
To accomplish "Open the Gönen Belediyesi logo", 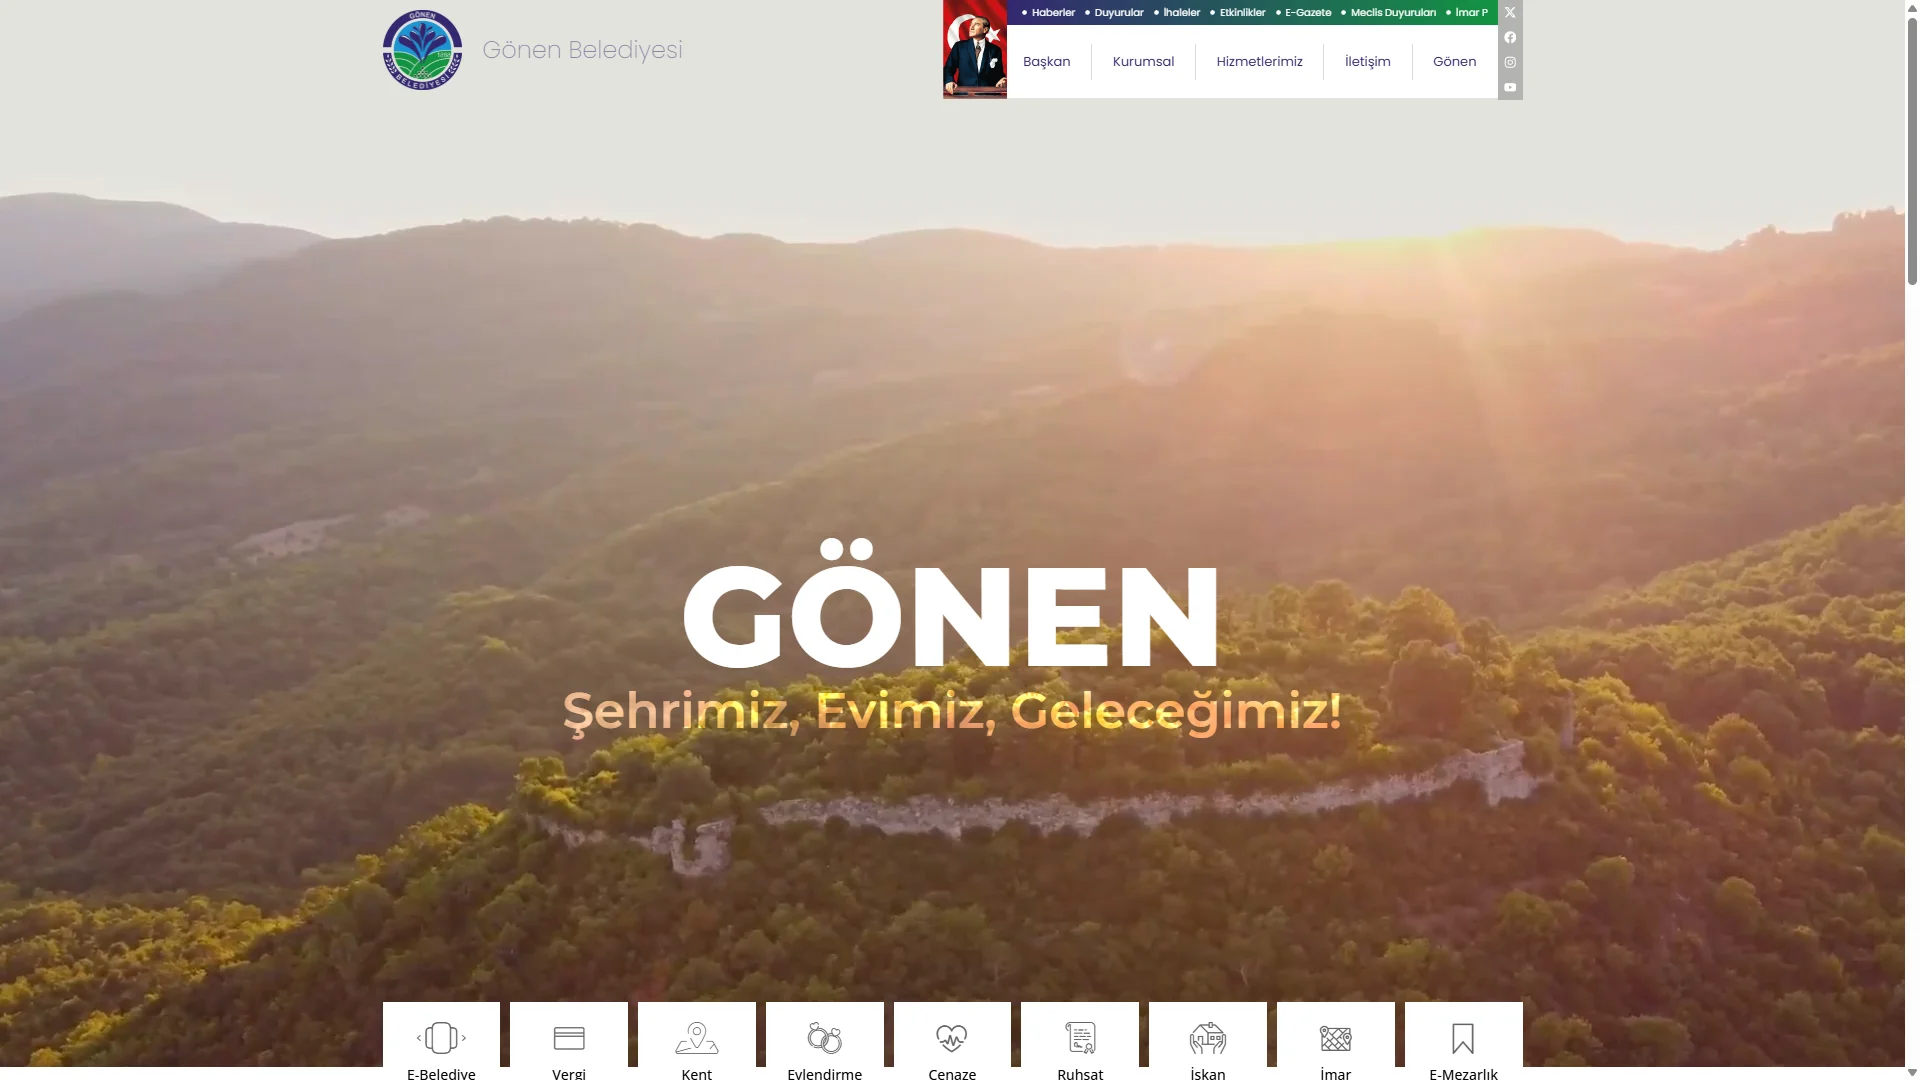I will (x=421, y=49).
